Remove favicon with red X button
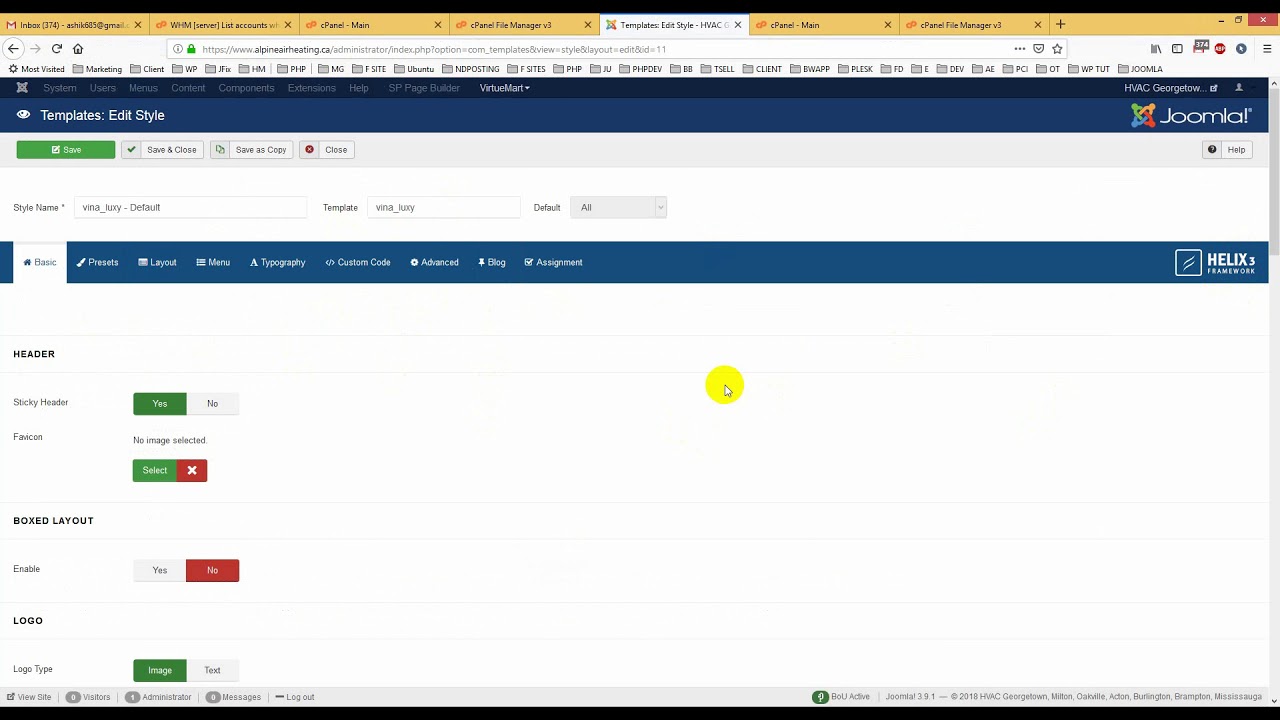1280x720 pixels. click(x=192, y=470)
